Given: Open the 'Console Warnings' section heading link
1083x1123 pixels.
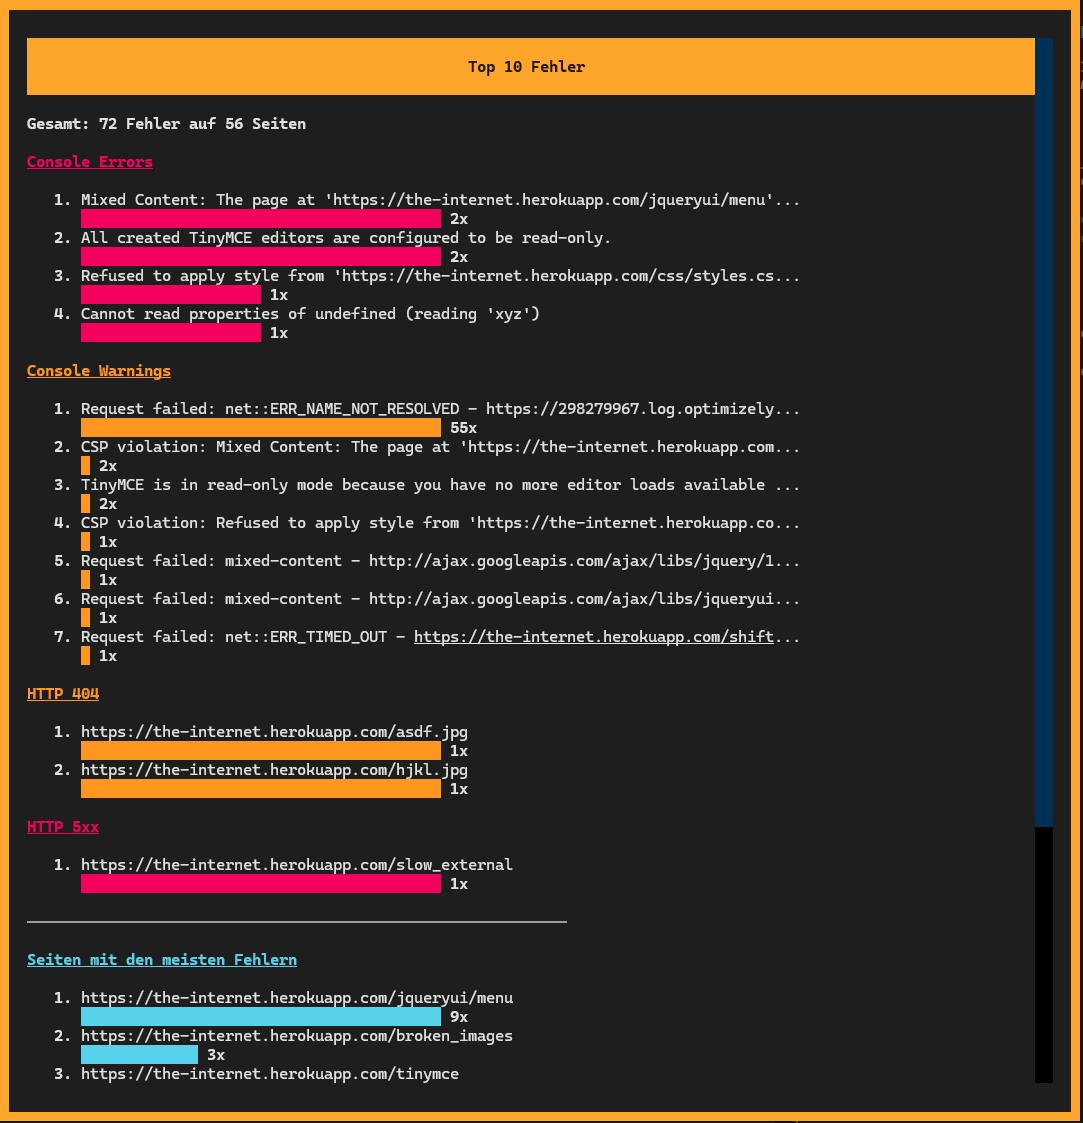Looking at the screenshot, I should (x=98, y=371).
